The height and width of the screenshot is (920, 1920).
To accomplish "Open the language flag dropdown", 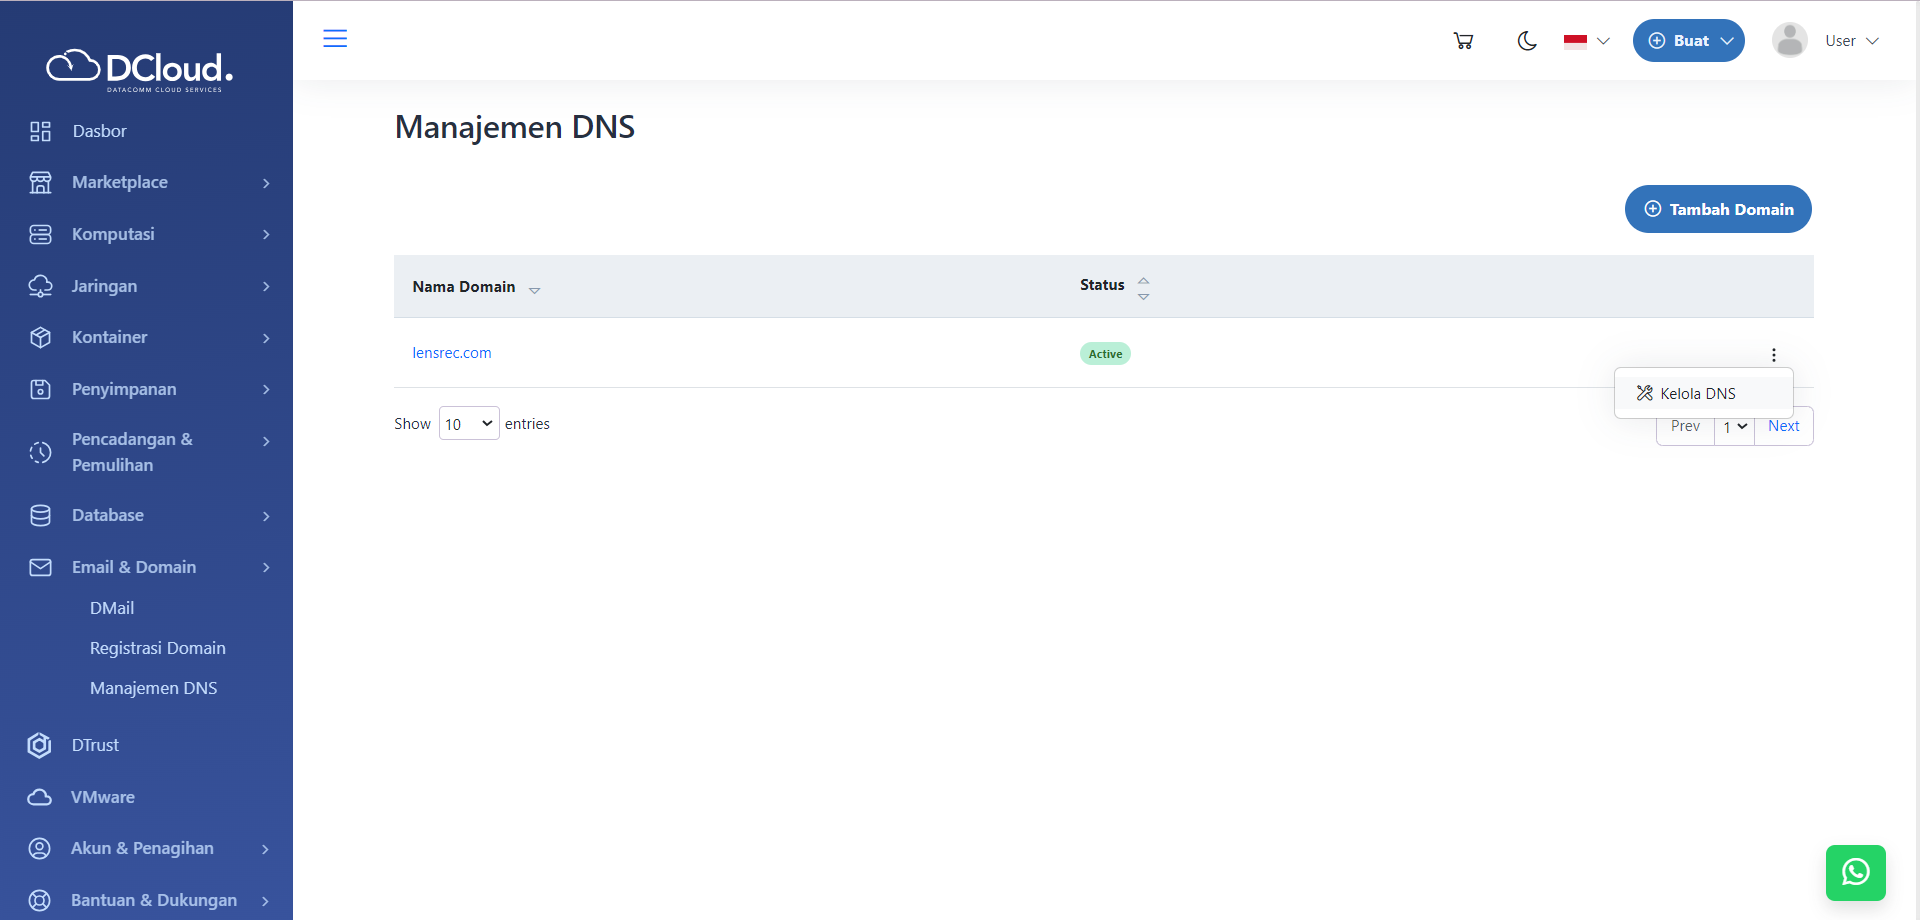I will tap(1586, 41).
